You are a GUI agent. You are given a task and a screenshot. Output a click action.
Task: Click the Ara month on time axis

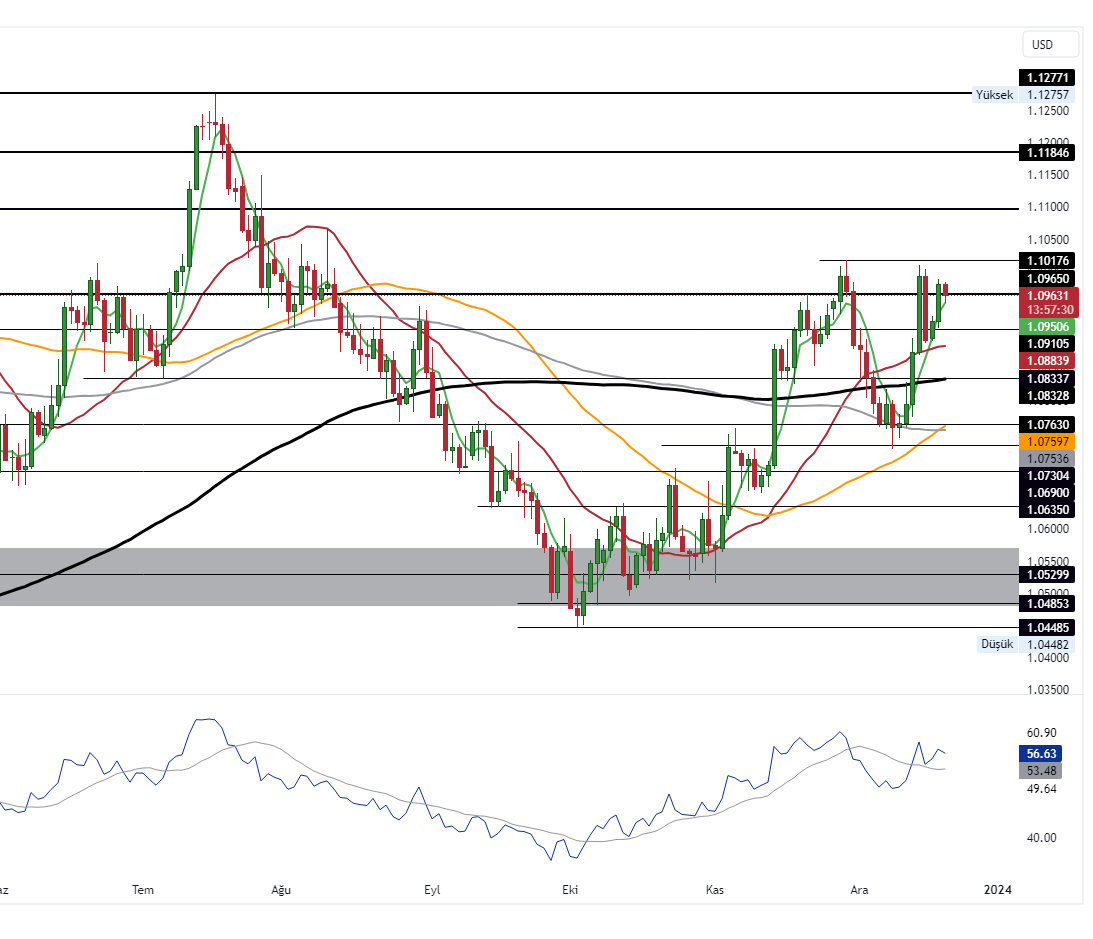(x=858, y=889)
